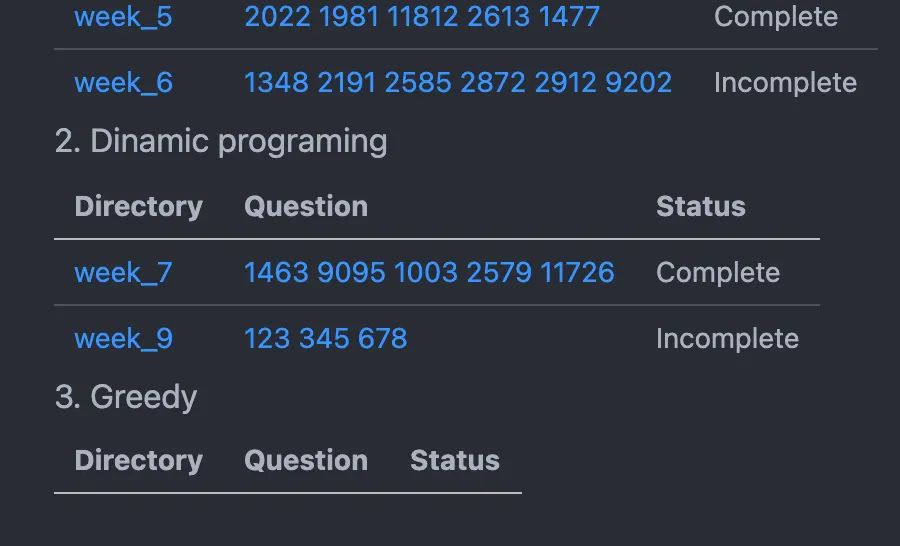
Task: Open question 9202 link
Action: point(638,83)
